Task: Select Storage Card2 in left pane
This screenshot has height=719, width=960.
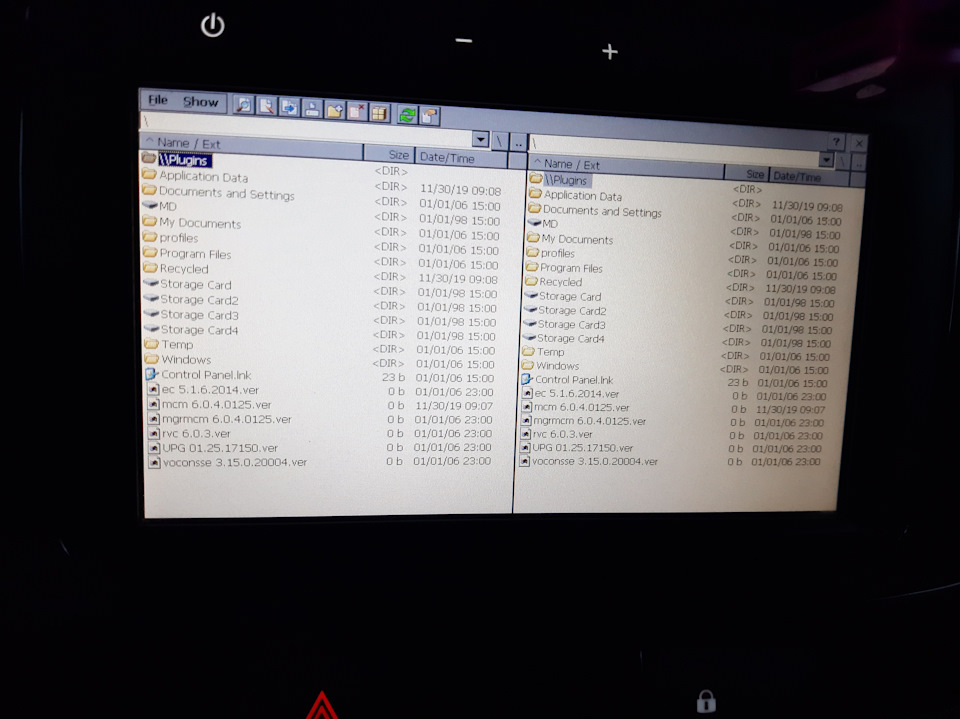Action: (191, 299)
